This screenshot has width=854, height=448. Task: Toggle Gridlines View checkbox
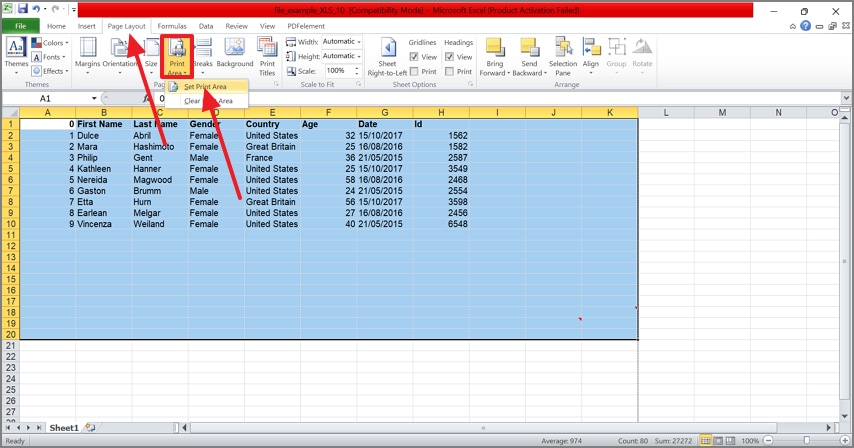(x=414, y=57)
